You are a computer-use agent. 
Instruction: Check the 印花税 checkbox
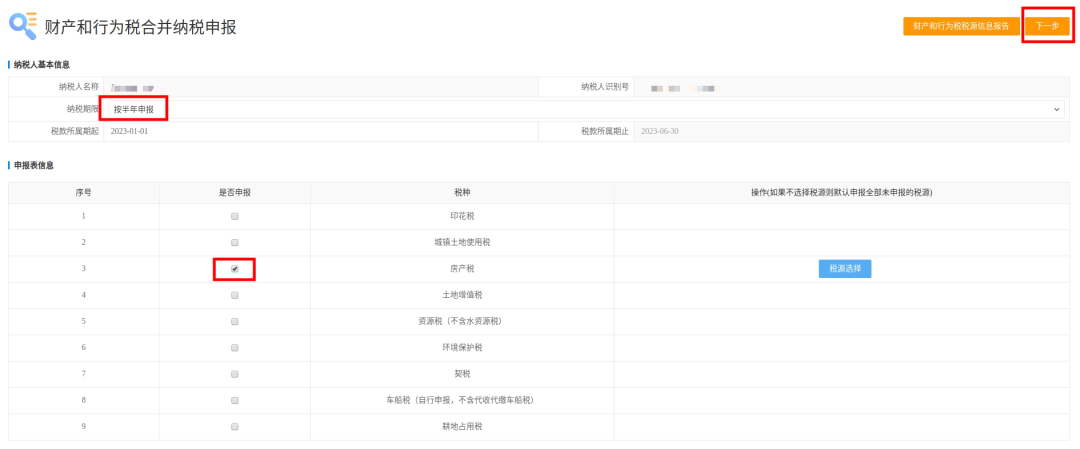tap(235, 216)
